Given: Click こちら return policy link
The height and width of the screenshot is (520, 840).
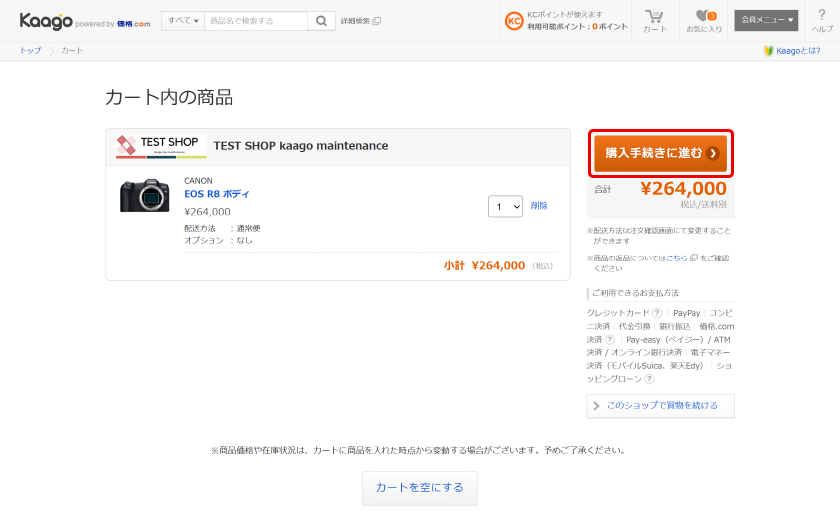Looking at the screenshot, I should tap(677, 258).
